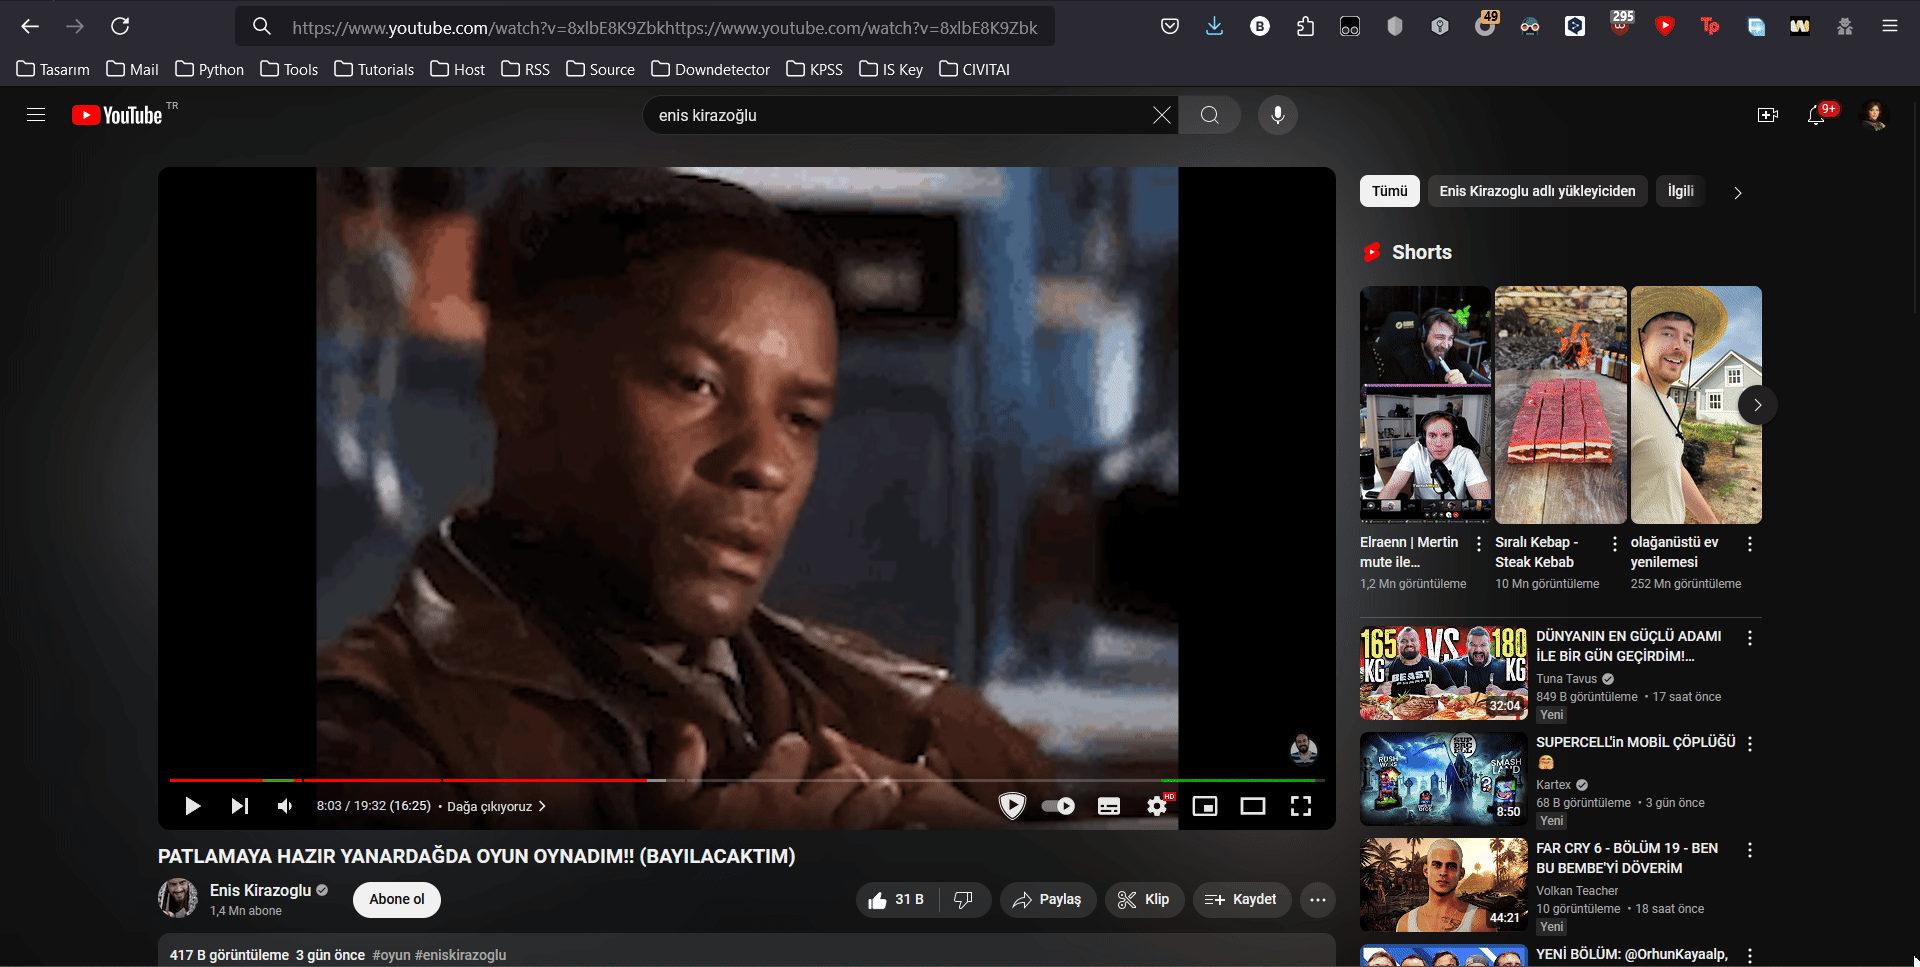Show more filter chips with the arrow
The image size is (1920, 967).
[1738, 192]
